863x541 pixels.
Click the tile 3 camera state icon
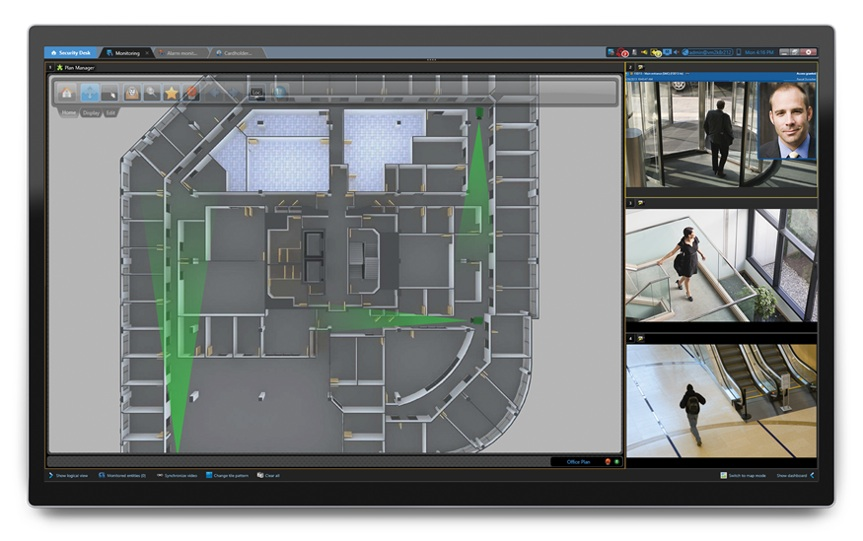[x=641, y=203]
